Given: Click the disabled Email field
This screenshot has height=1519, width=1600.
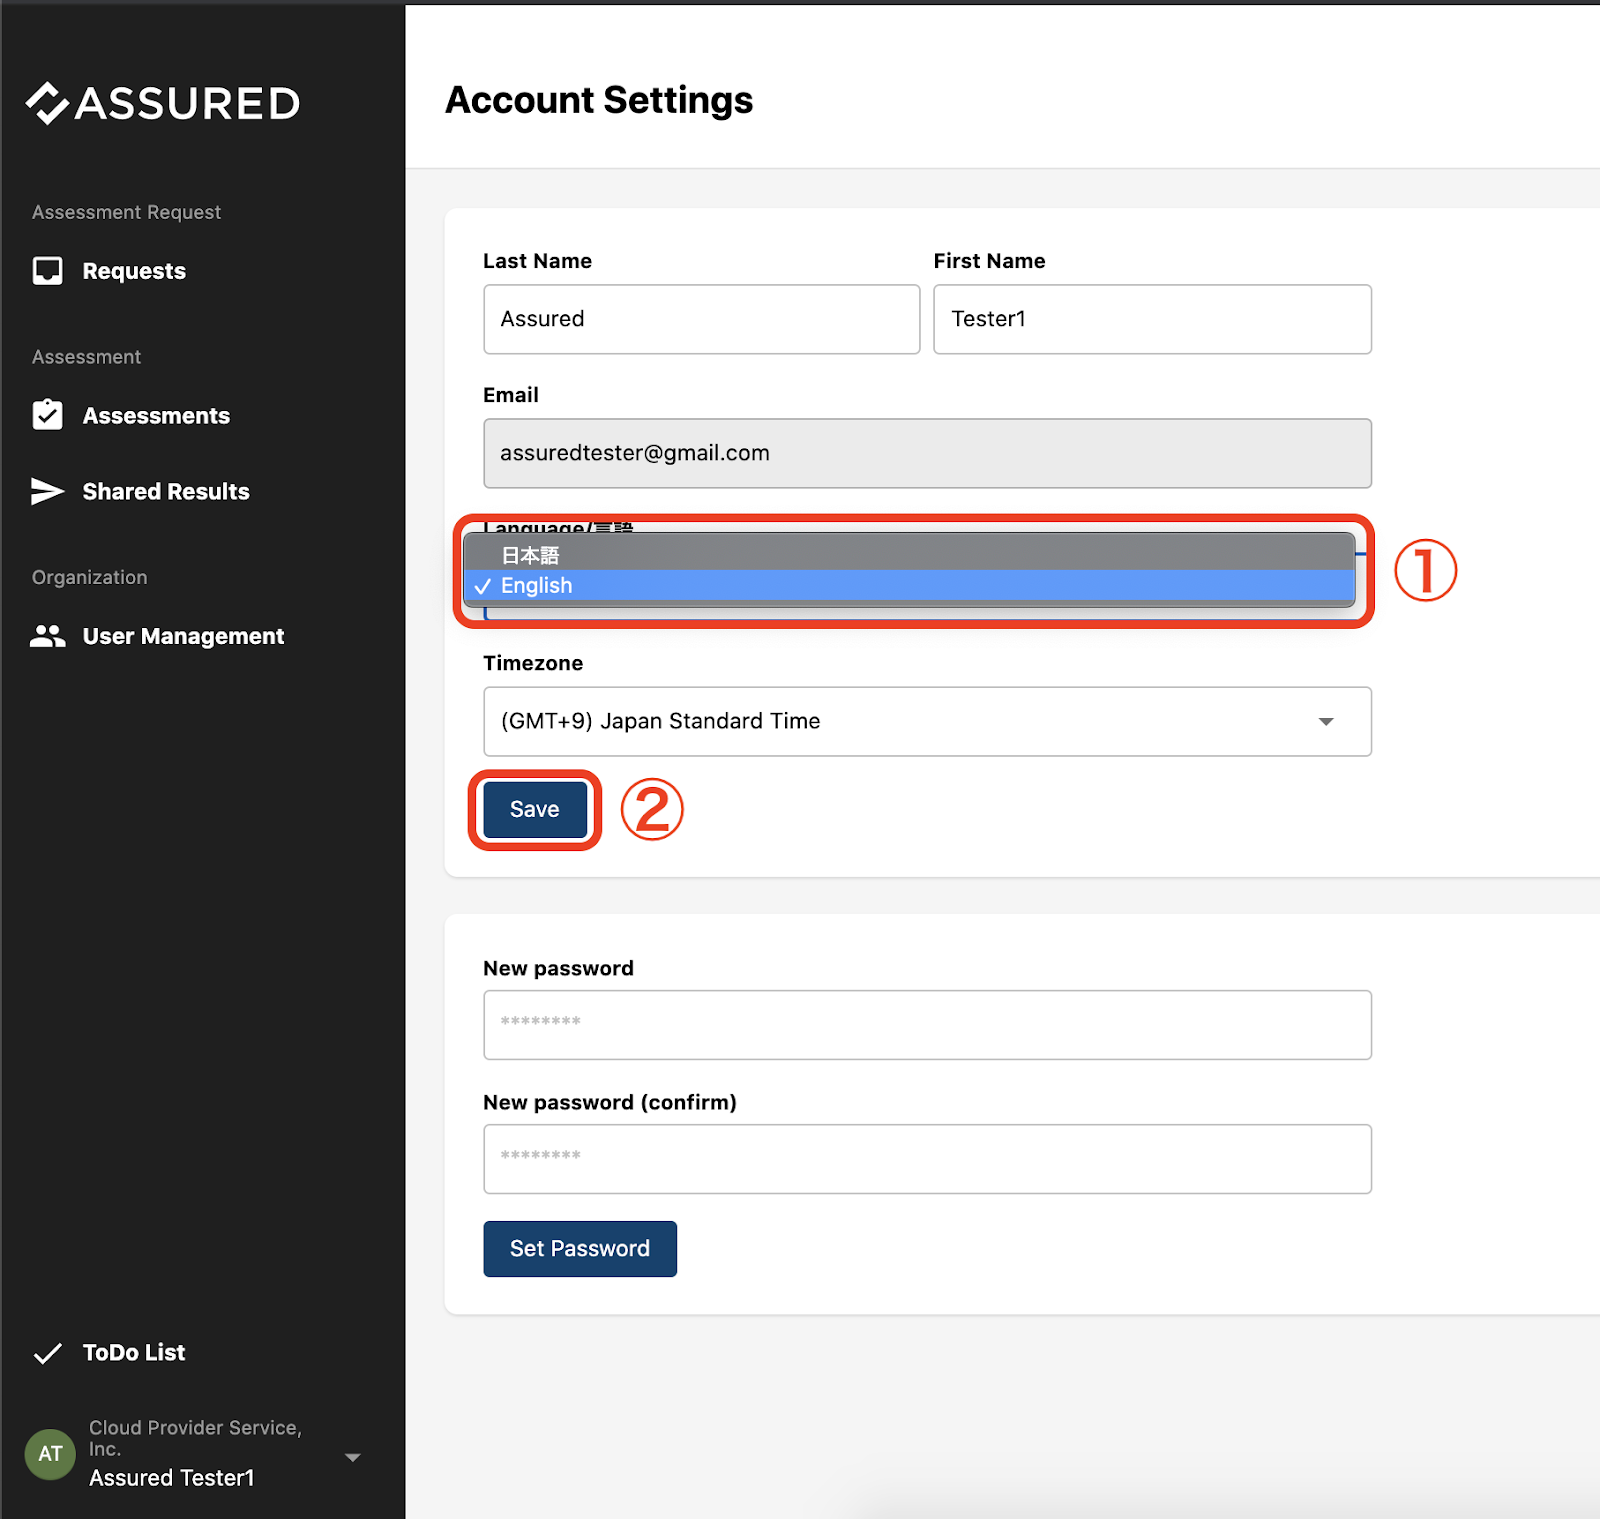Looking at the screenshot, I should coord(927,453).
